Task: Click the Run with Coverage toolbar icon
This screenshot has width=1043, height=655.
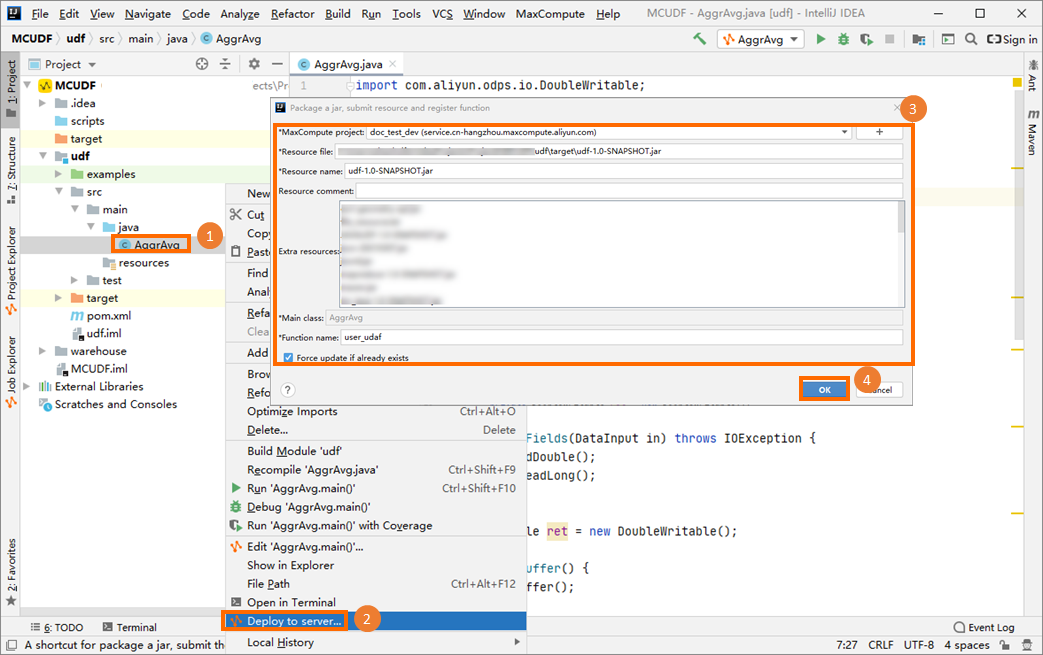Action: click(866, 39)
